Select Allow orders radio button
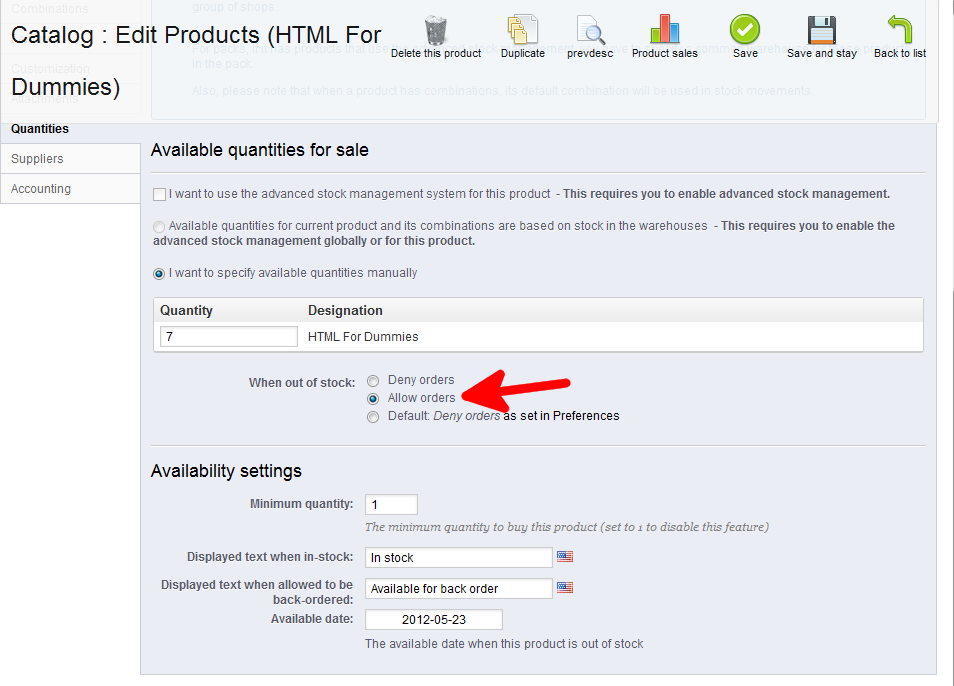Image resolution: width=954 pixels, height=686 pixels. pos(373,399)
